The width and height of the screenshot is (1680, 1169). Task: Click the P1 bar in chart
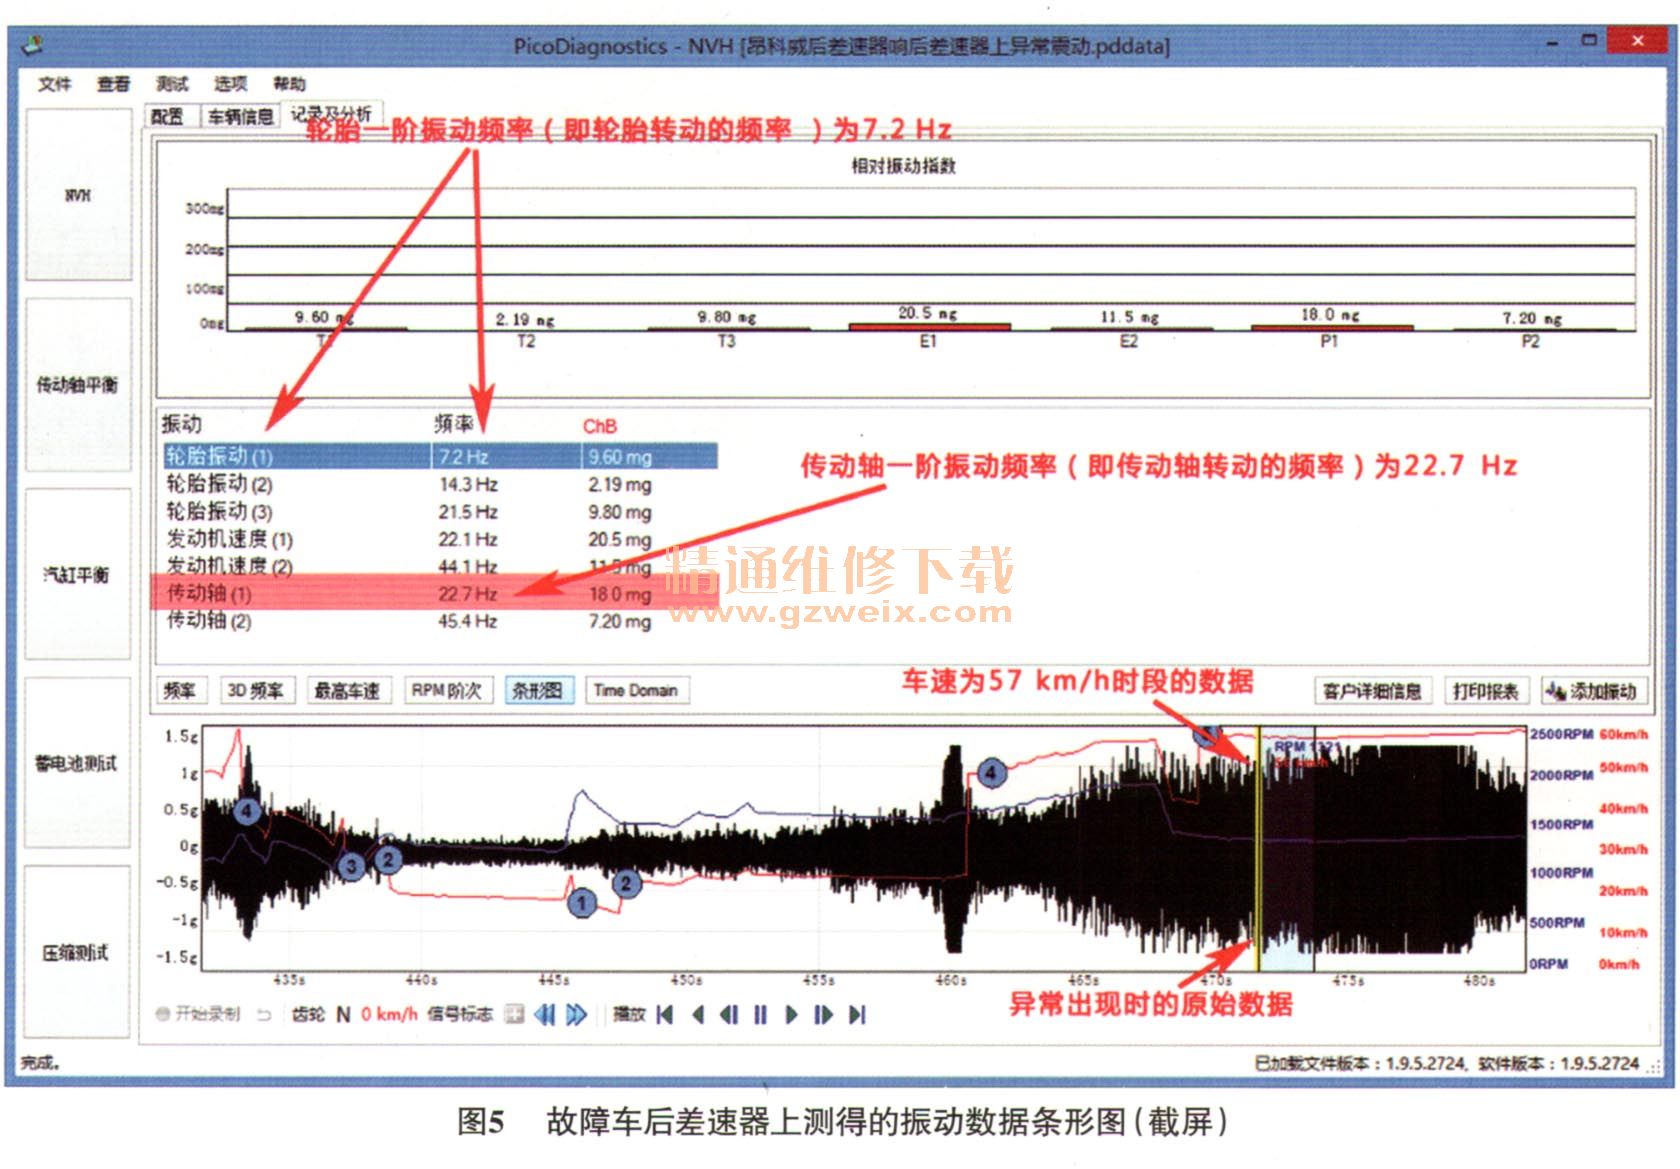1332,327
